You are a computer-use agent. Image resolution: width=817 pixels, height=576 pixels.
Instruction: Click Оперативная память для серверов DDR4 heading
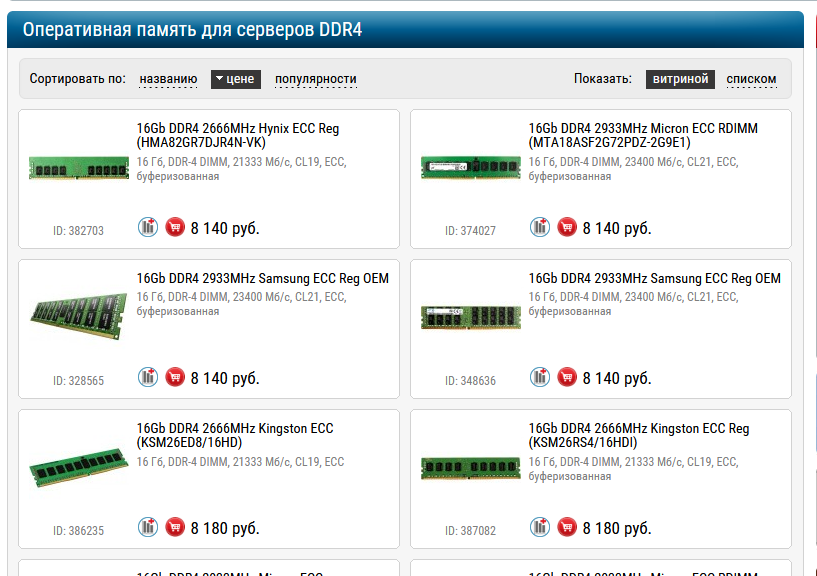point(192,30)
